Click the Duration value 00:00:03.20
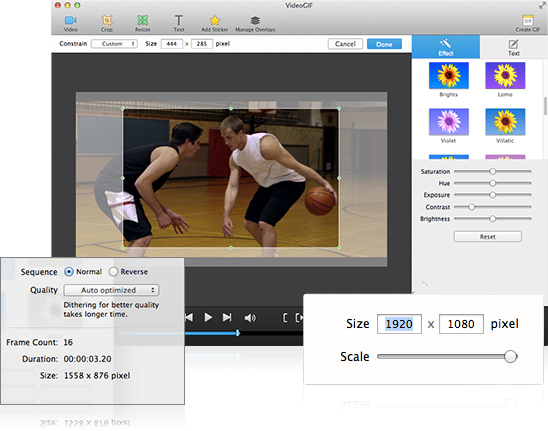This screenshot has height=431, width=548. [87, 359]
